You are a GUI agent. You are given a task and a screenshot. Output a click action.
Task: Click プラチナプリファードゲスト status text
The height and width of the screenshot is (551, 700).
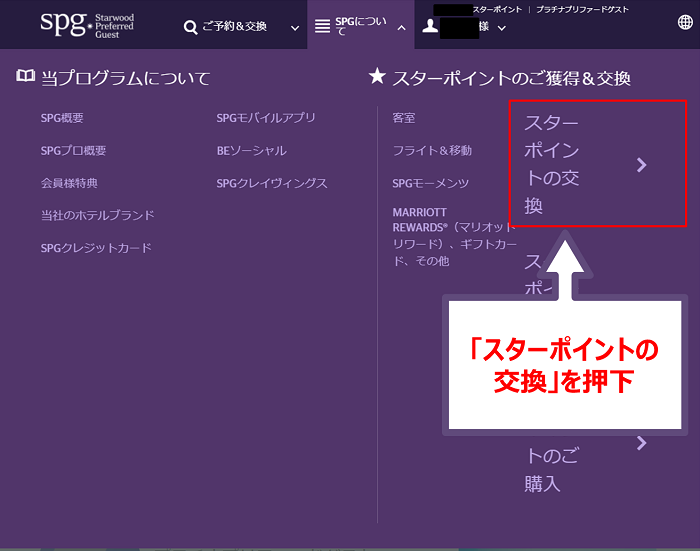click(582, 9)
